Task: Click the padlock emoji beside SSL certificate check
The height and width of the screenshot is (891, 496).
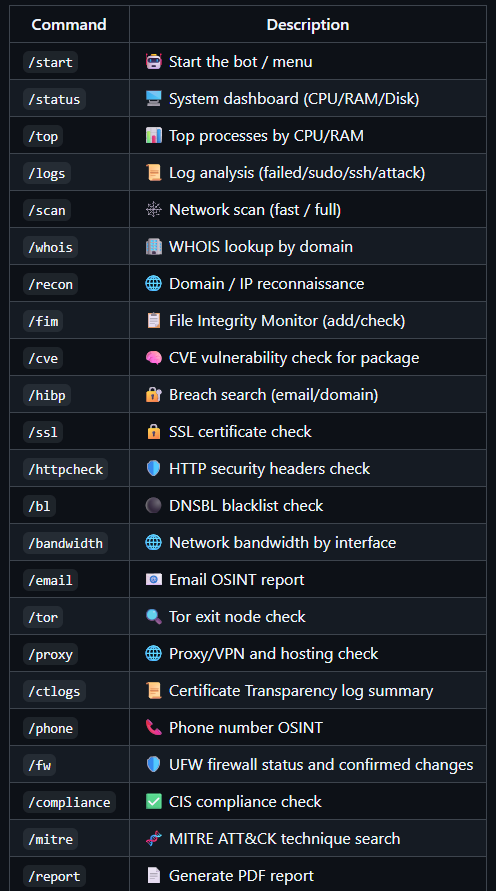Action: [153, 431]
